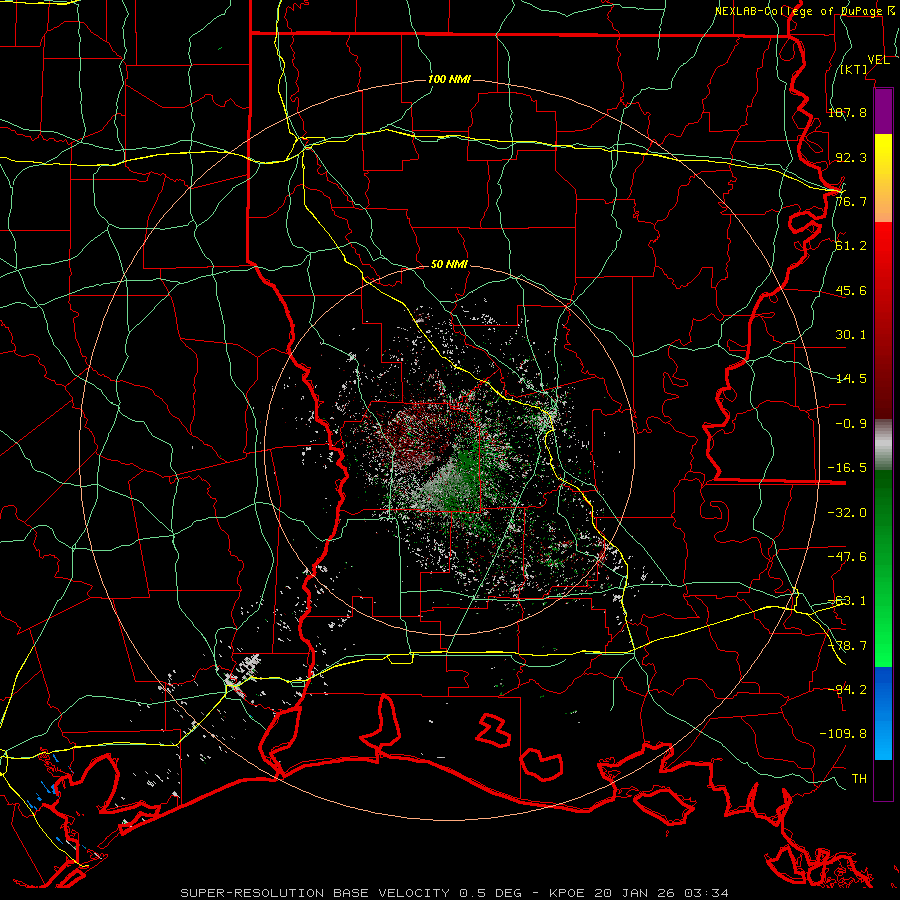This screenshot has width=900, height=900.
Task: Click the '100 NMI' range ring label
Action: (449, 79)
